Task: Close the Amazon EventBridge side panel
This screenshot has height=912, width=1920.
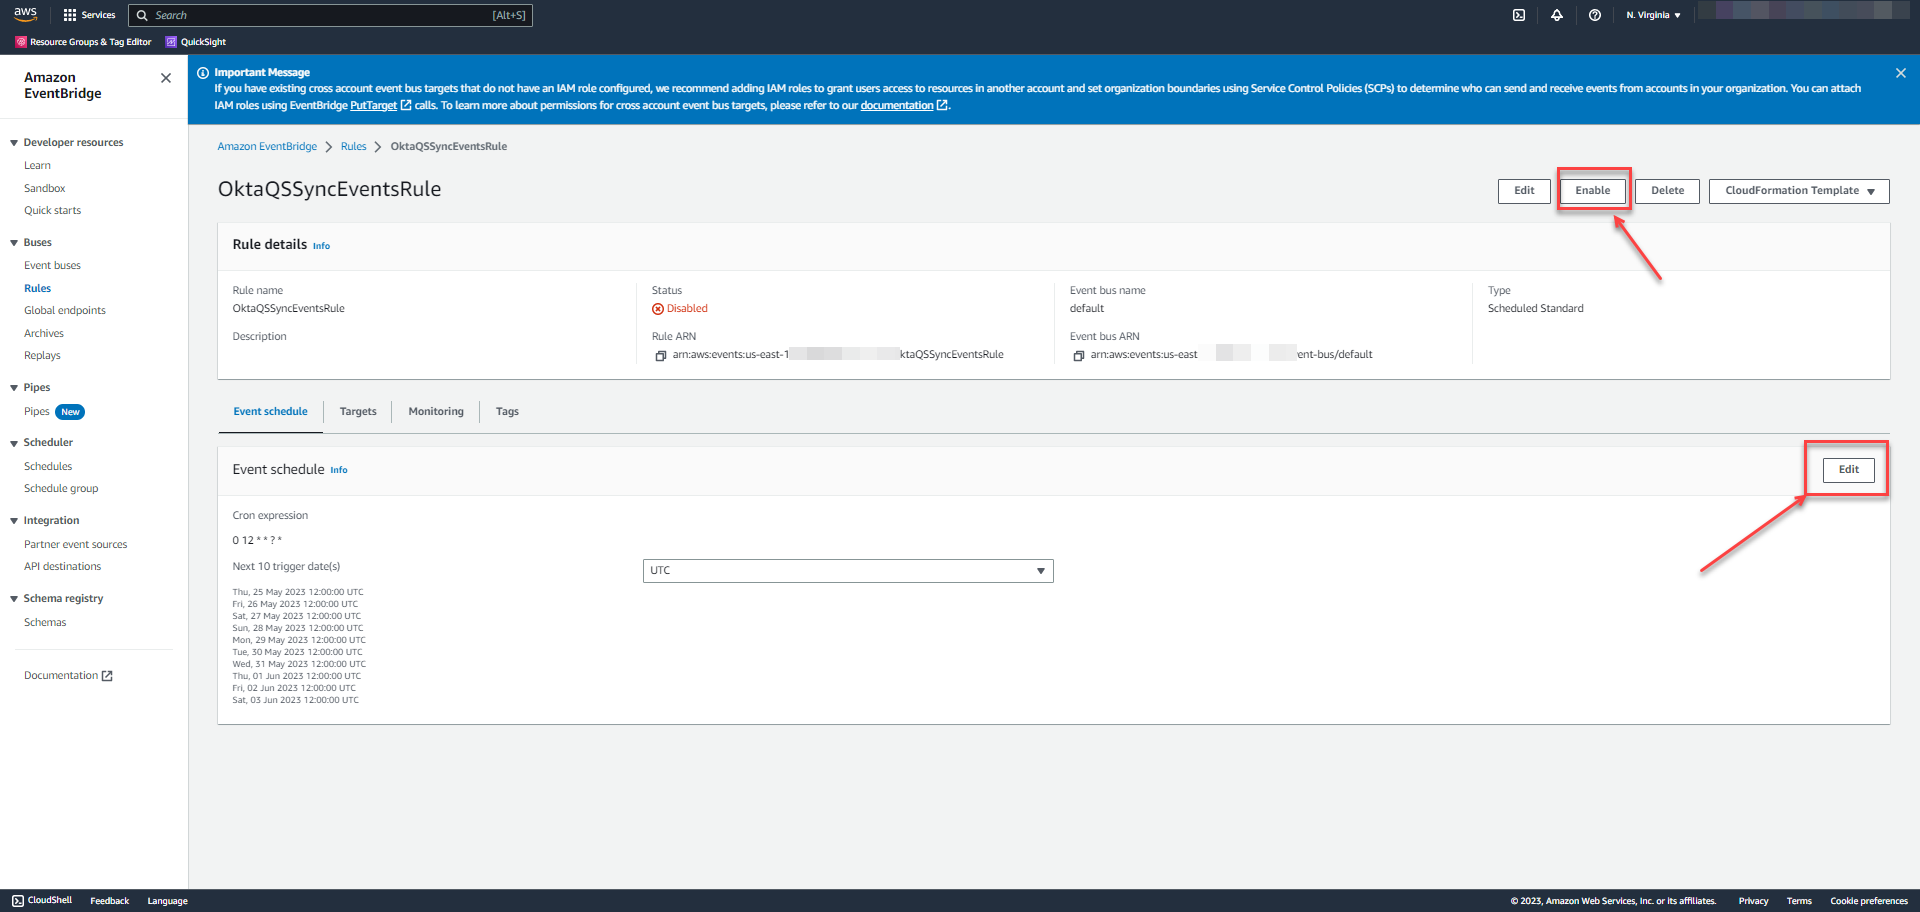Action: [166, 78]
